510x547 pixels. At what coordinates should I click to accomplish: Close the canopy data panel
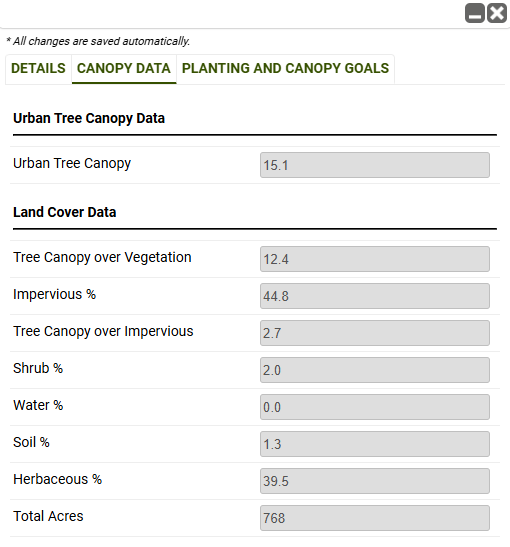(x=497, y=13)
